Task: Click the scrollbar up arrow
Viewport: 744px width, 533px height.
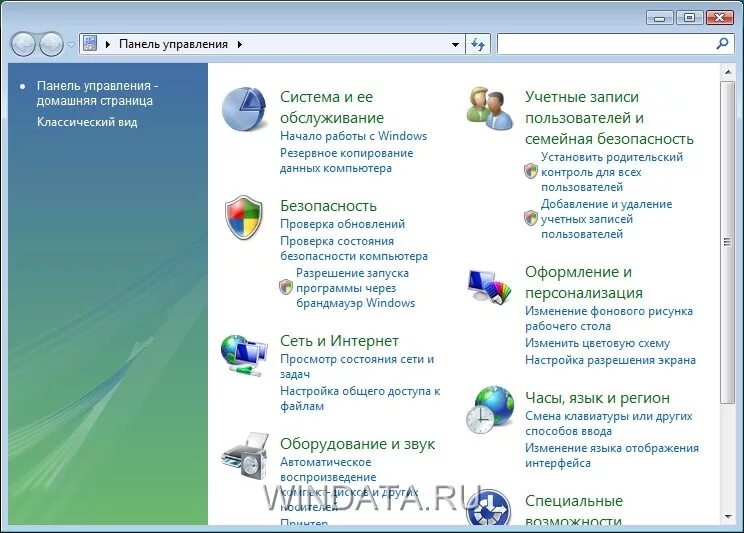Action: [x=727, y=72]
